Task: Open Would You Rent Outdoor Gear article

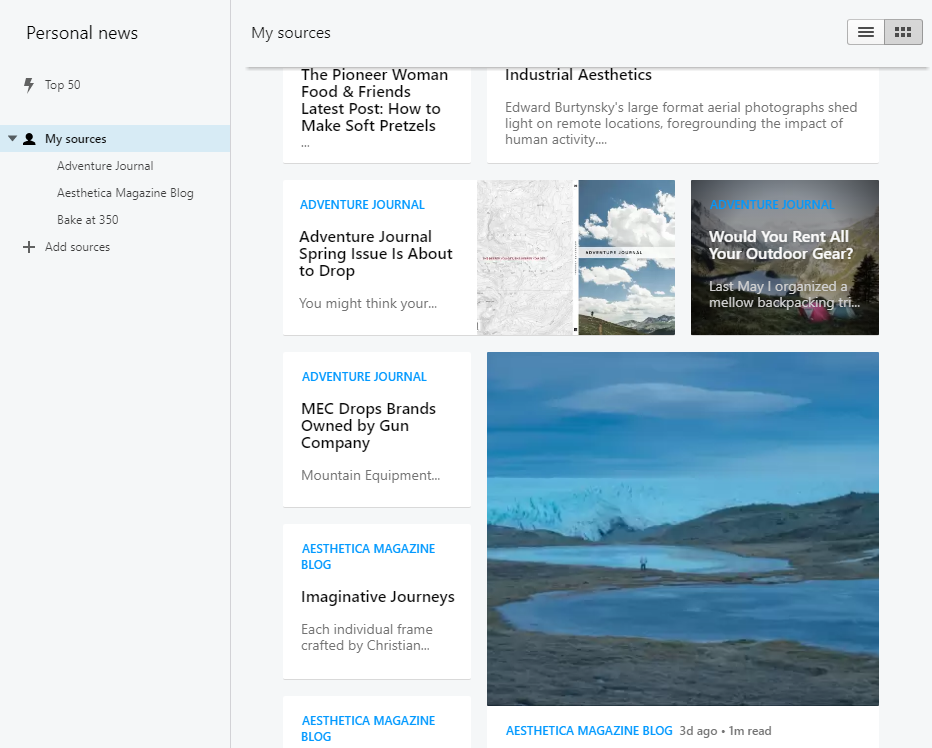Action: [x=779, y=245]
